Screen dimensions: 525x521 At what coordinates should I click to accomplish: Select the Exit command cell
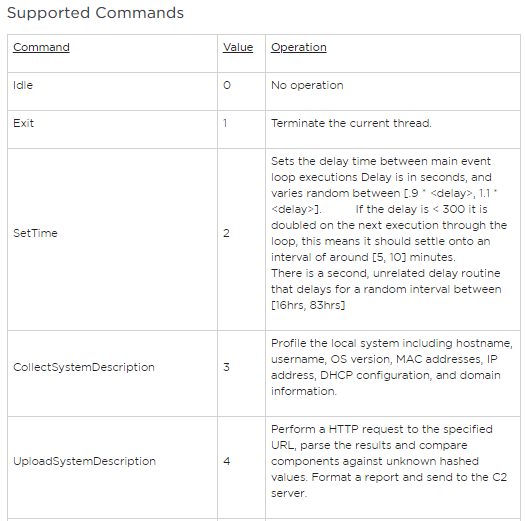pos(112,130)
